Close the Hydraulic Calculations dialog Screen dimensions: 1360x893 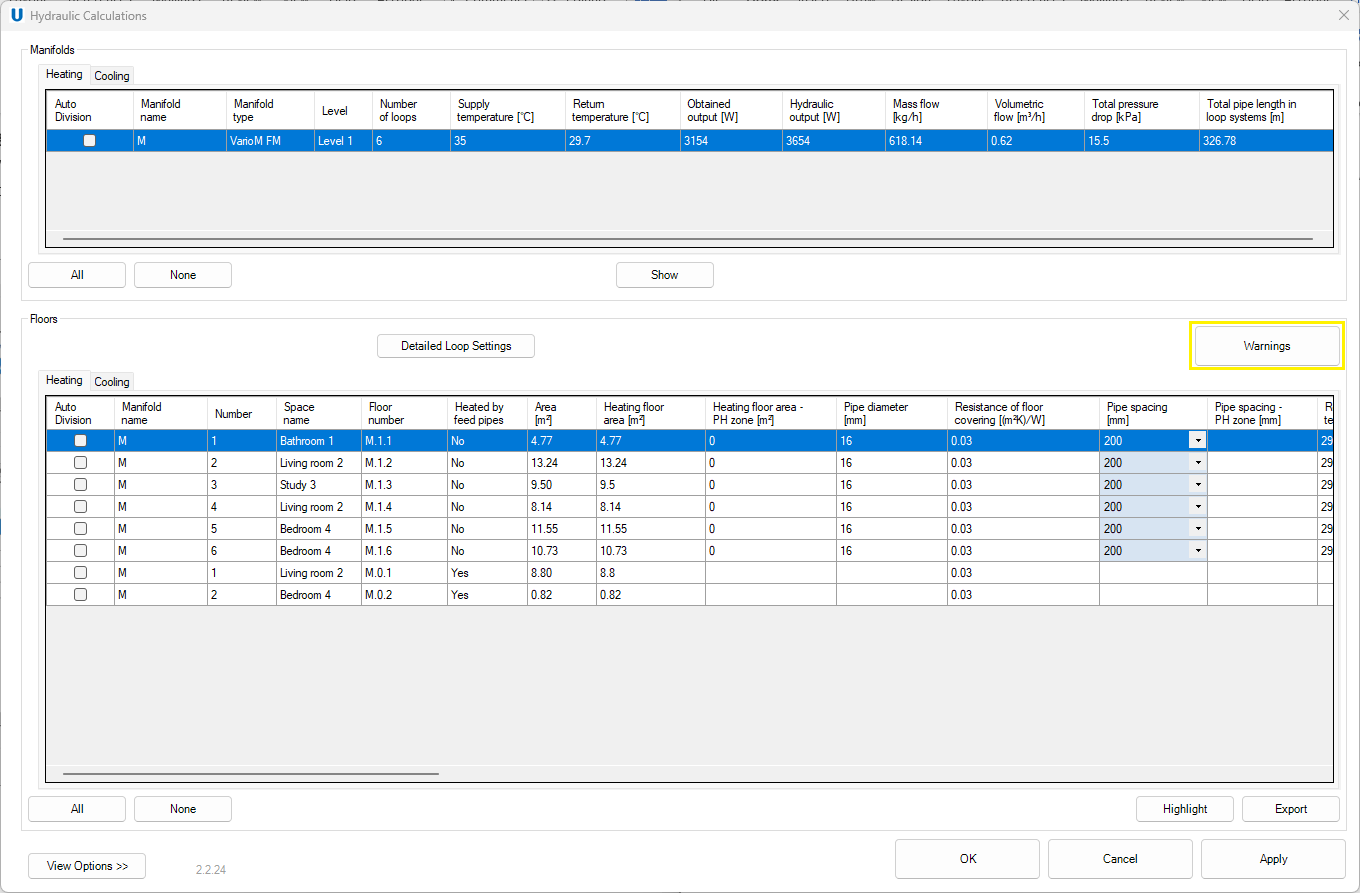tap(1343, 15)
